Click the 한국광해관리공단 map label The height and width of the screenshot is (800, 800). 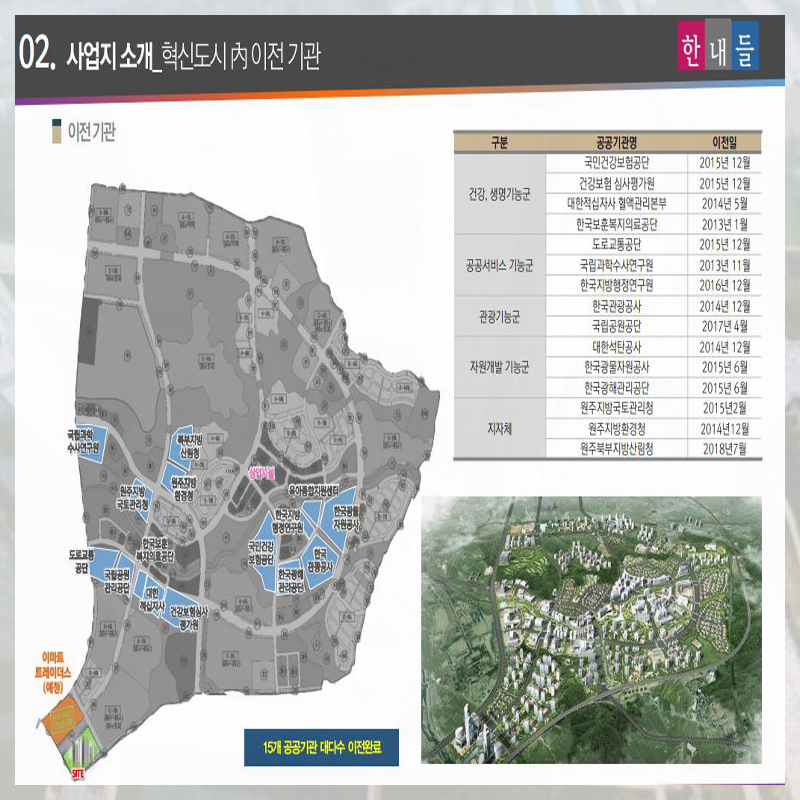coord(291,581)
